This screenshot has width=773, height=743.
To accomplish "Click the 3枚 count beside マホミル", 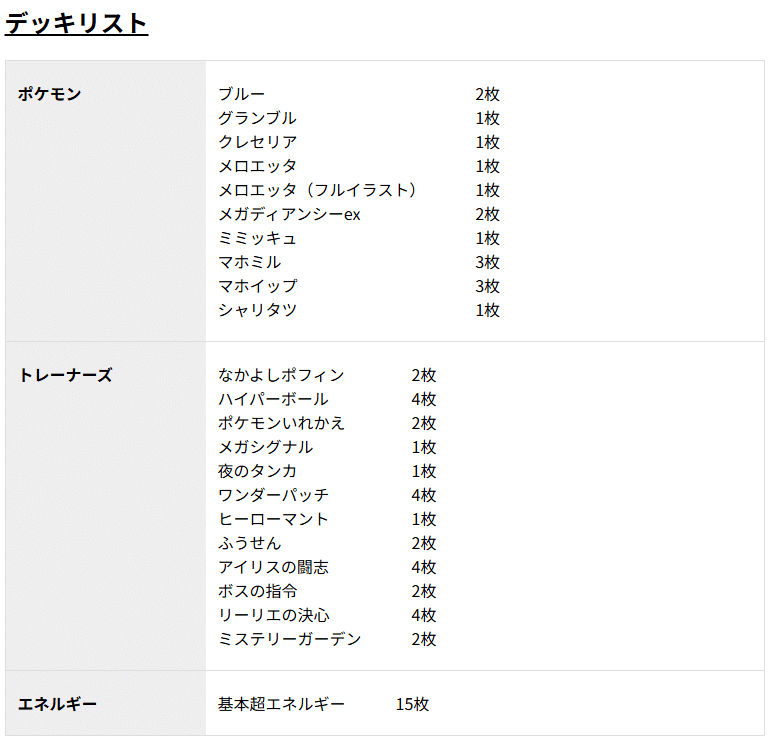I will 488,262.
